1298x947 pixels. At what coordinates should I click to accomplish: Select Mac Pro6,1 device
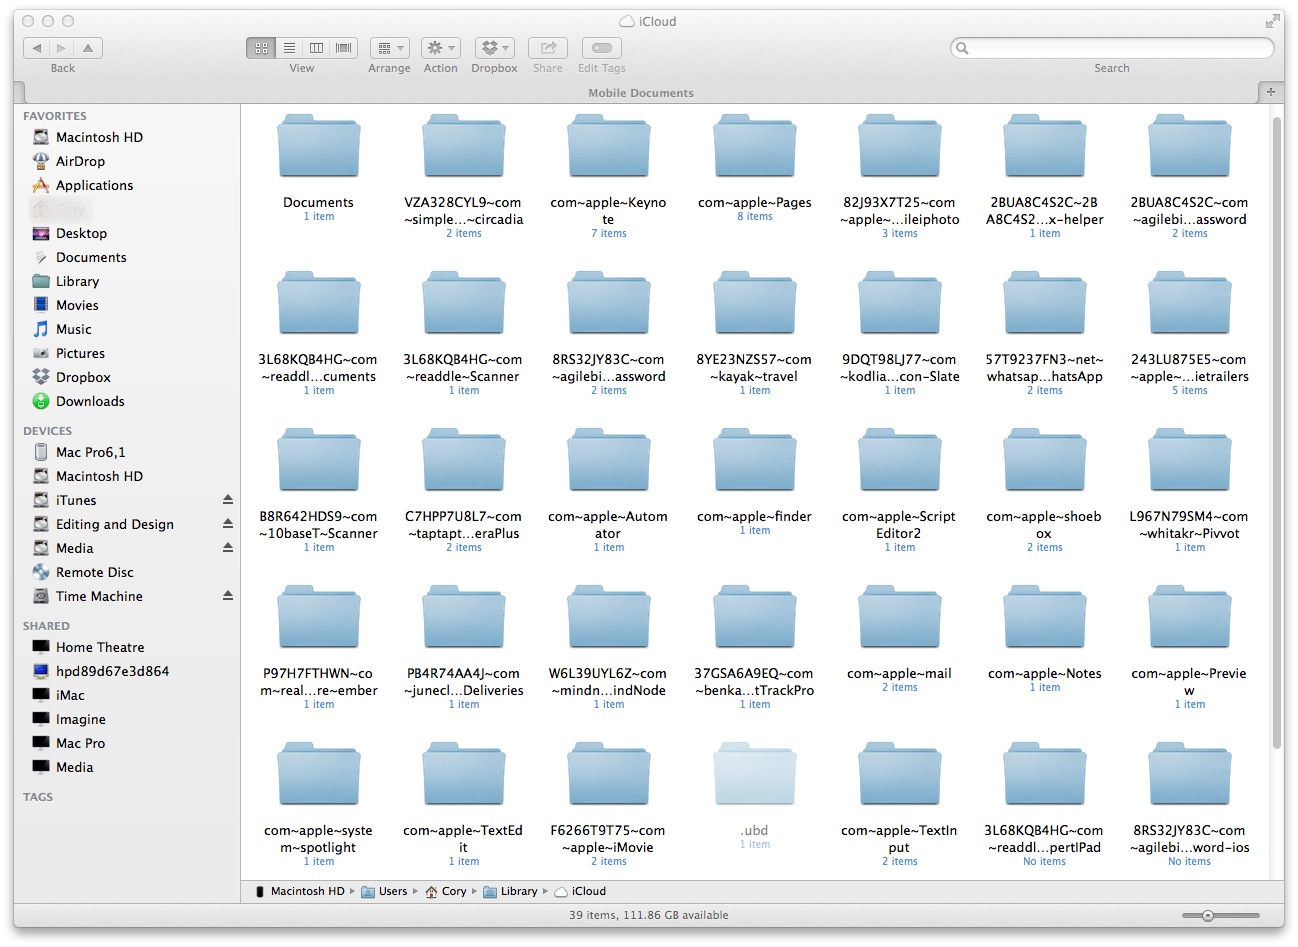[90, 452]
